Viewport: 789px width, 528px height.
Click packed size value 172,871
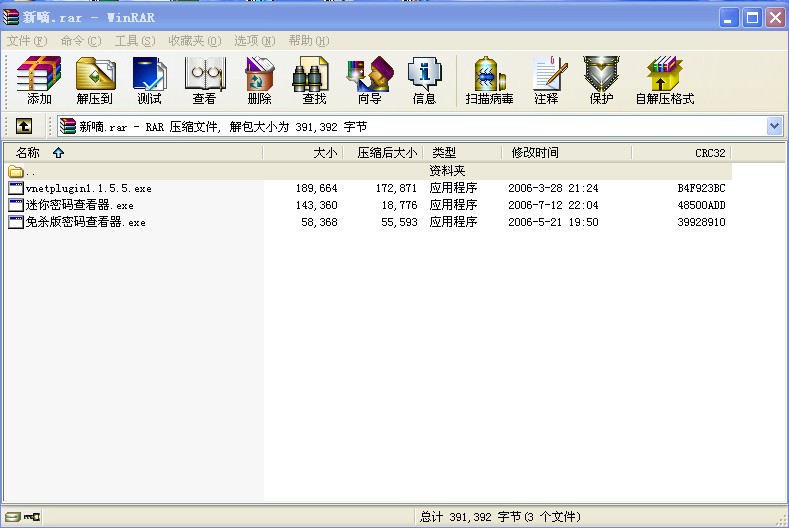(397, 188)
